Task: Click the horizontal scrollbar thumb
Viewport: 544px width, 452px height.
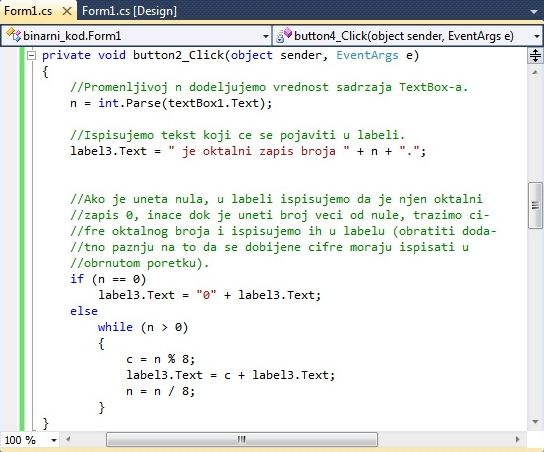Action: coord(242,440)
